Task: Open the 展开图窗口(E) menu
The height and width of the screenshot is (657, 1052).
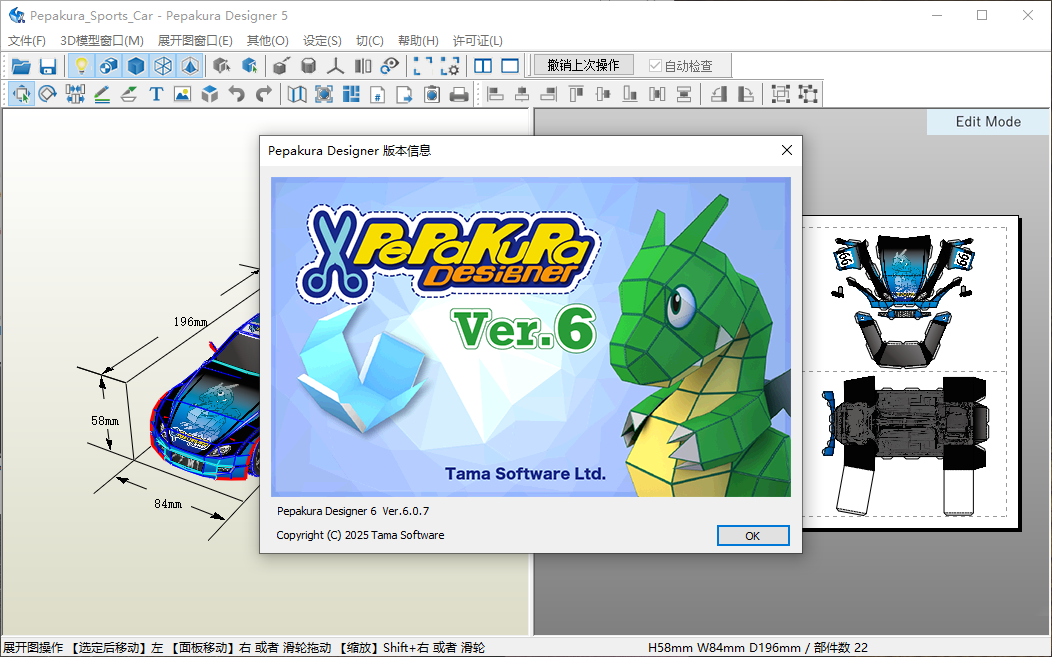Action: (x=195, y=41)
